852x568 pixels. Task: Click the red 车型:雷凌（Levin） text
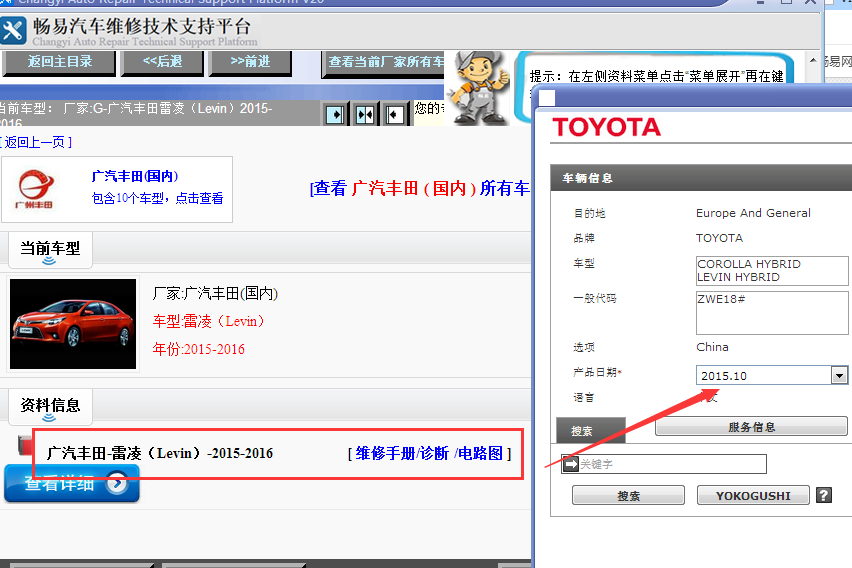tap(209, 321)
